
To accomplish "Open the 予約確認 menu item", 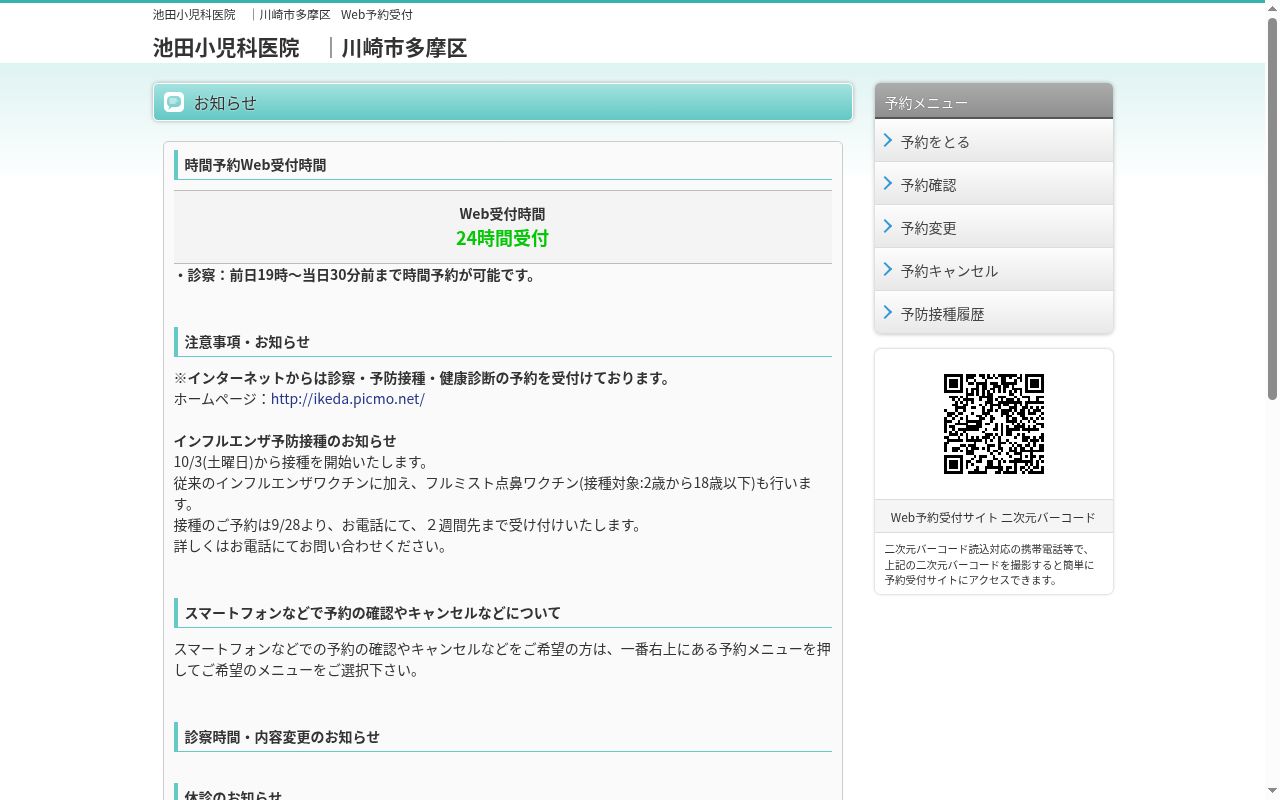I will 994,184.
